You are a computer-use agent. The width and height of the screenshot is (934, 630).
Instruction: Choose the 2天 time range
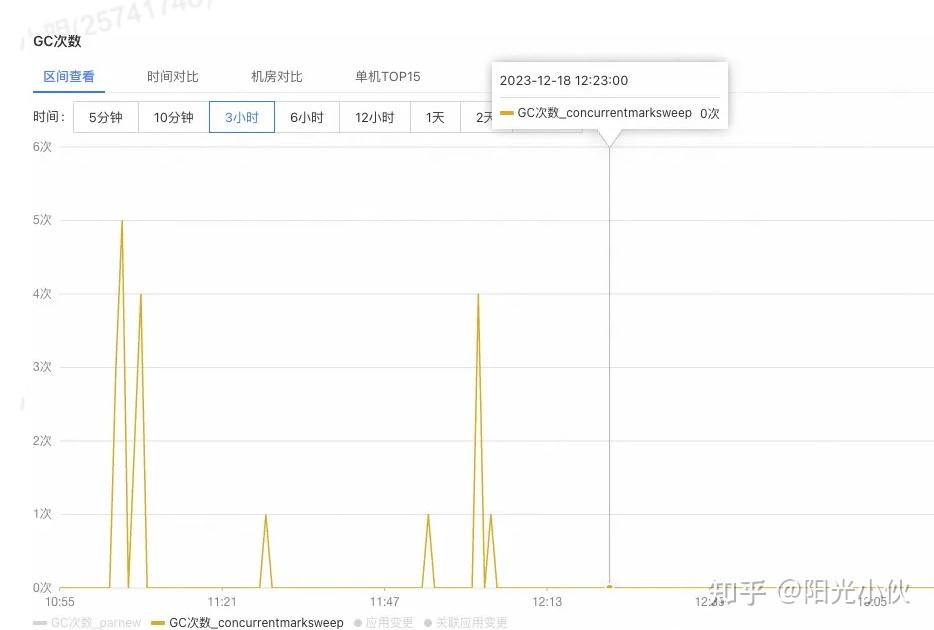(485, 117)
